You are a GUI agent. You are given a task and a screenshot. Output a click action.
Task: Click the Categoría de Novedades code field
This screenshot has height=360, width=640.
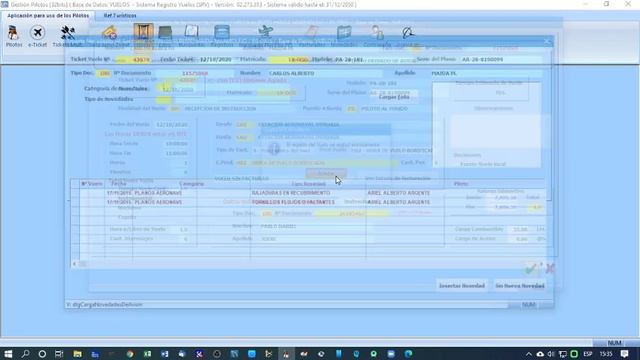[163, 89]
